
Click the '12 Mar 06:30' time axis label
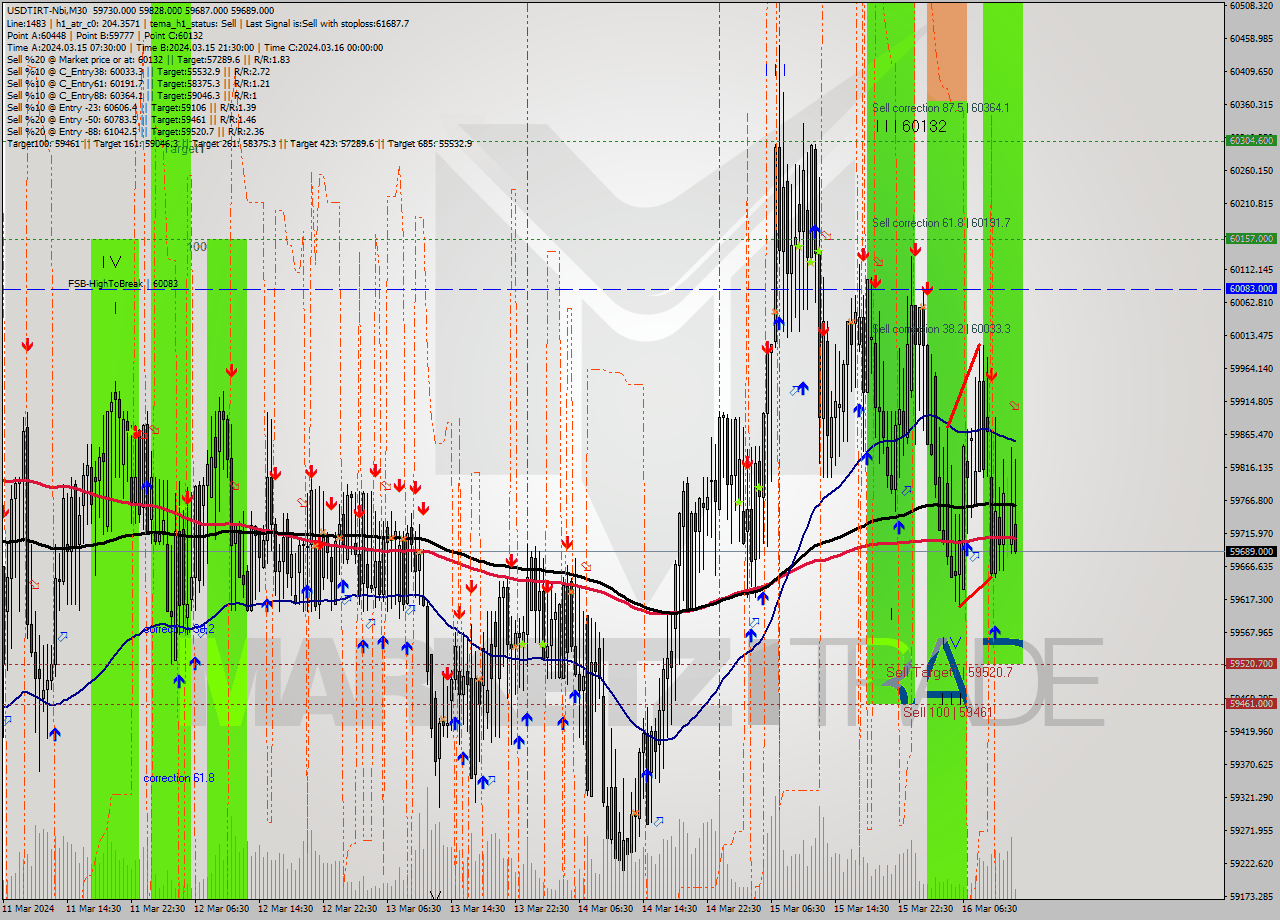click(220, 909)
